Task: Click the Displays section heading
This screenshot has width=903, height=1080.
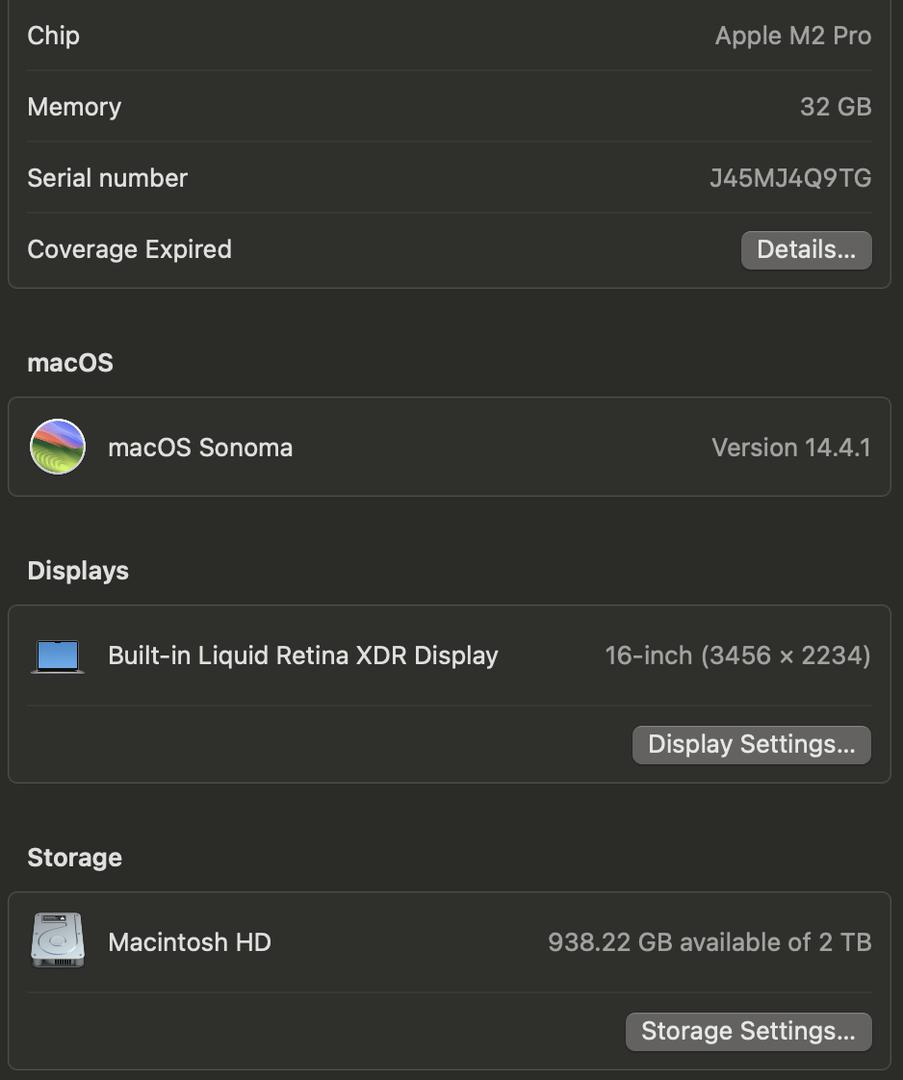Action: coord(78,571)
